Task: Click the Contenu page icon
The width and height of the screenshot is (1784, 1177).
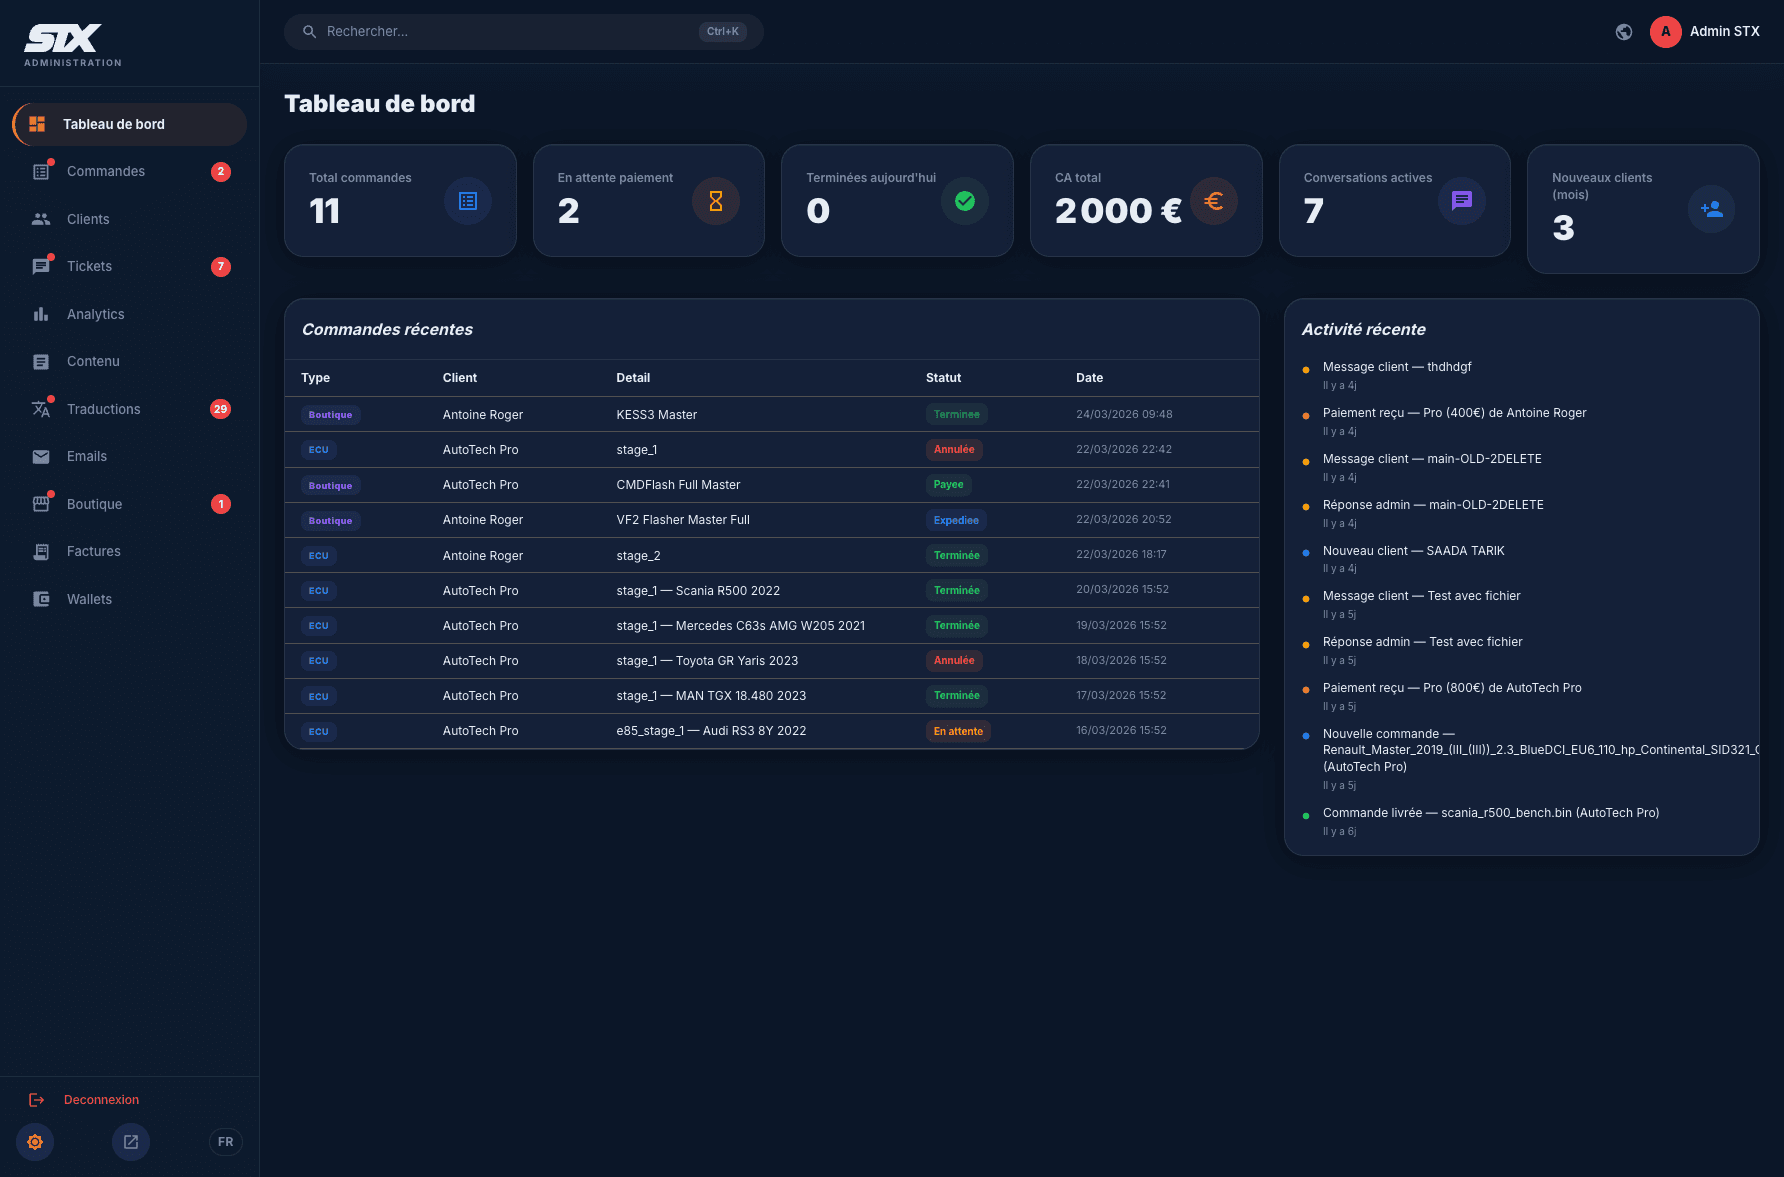Action: point(41,362)
